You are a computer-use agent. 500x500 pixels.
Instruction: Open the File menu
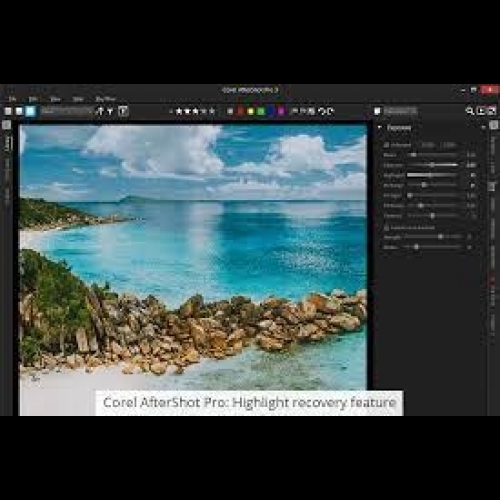tap(12, 99)
